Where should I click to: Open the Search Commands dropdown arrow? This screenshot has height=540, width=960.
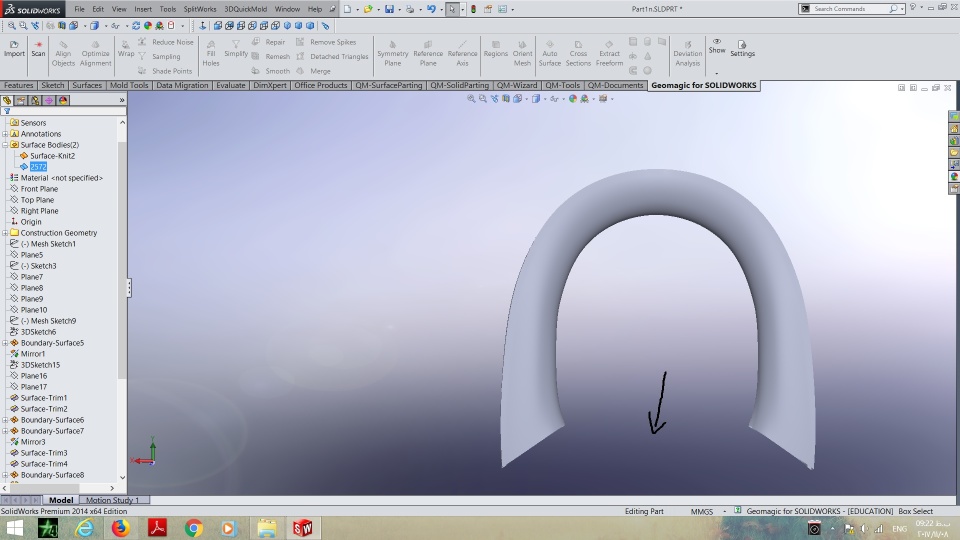pos(902,9)
